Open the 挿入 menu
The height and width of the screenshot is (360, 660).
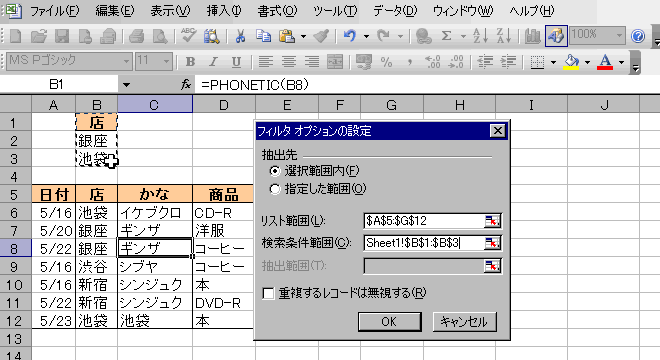click(224, 11)
